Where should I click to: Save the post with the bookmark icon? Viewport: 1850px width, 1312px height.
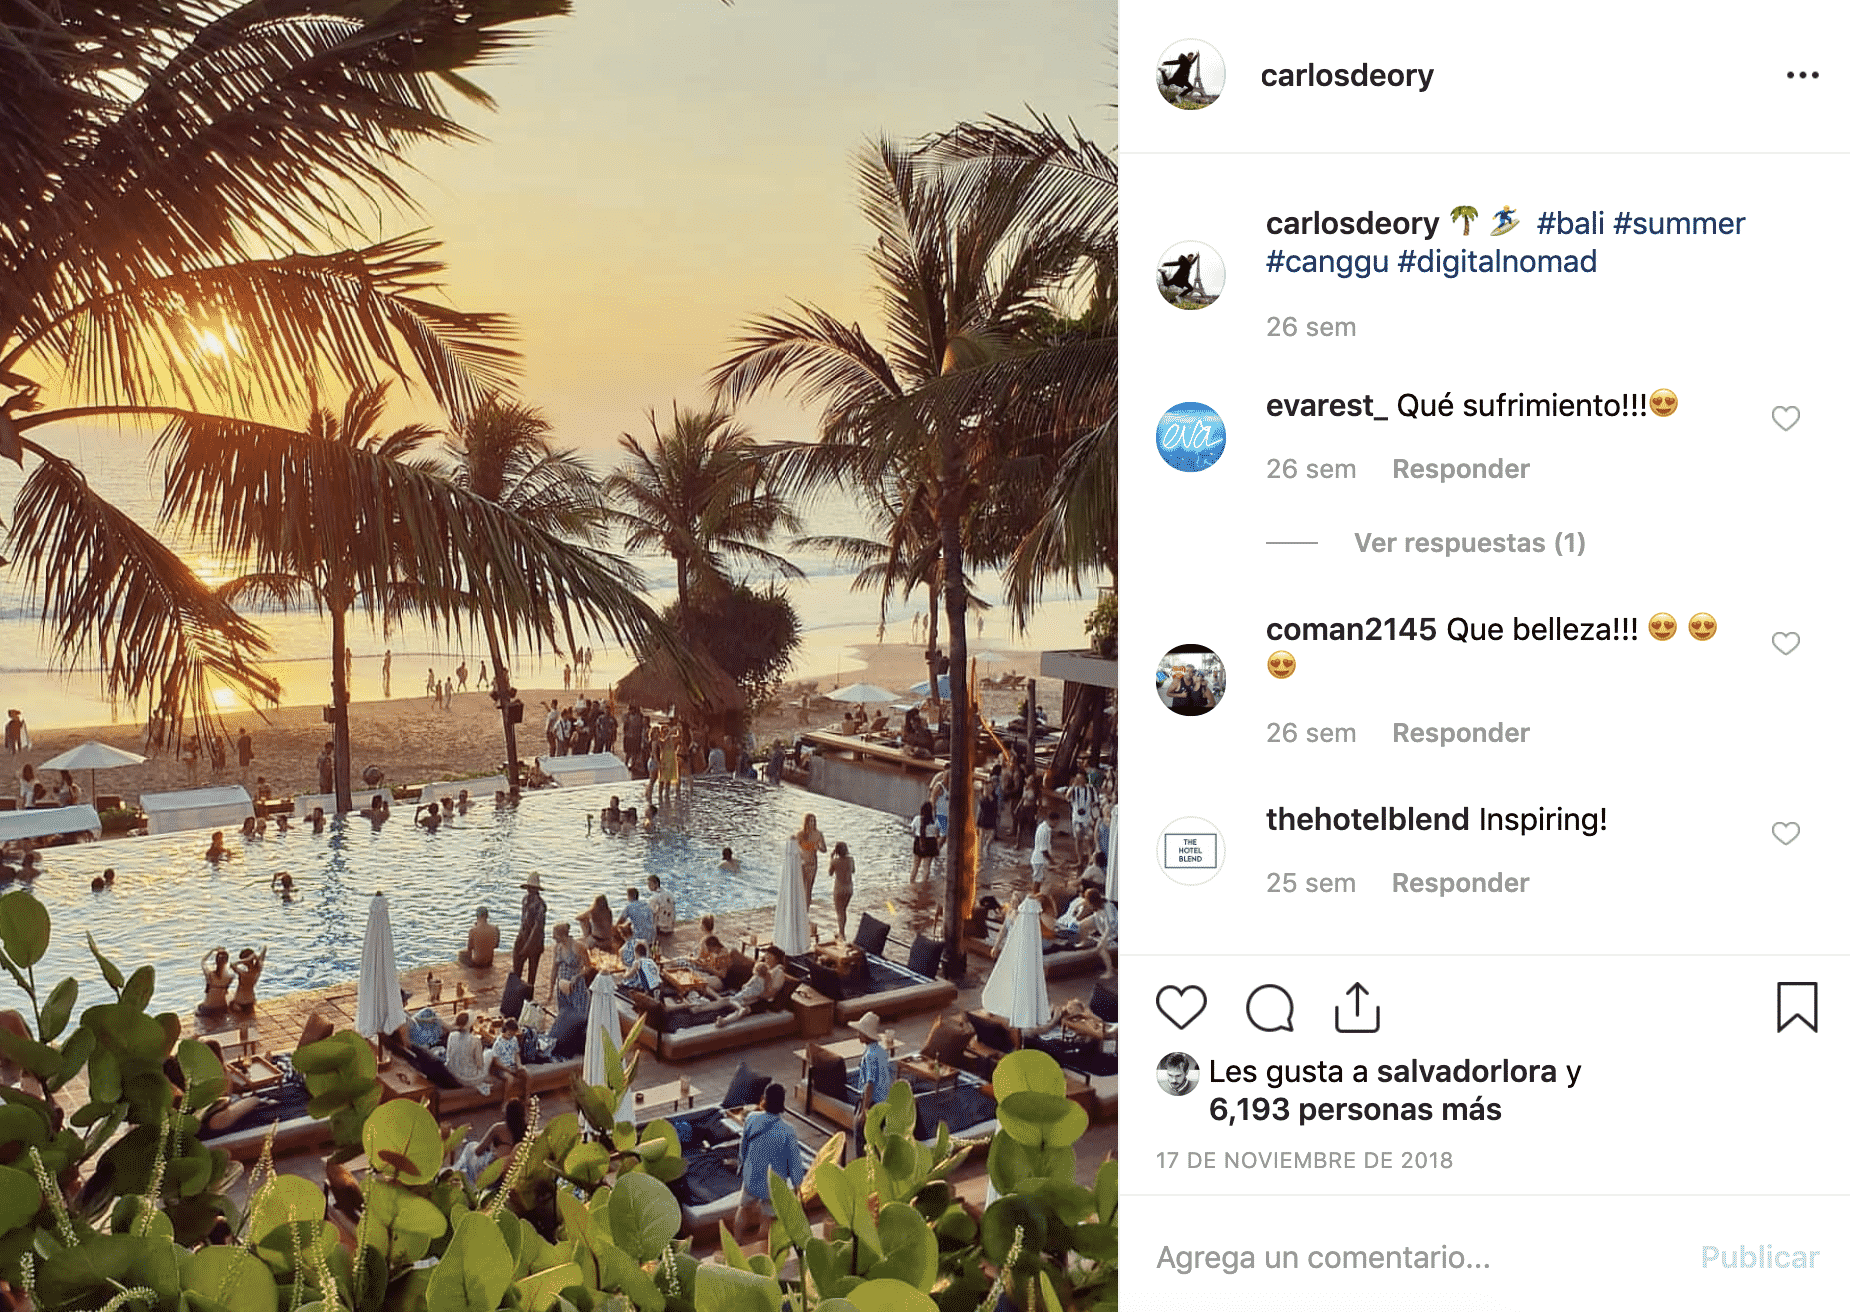(x=1797, y=1007)
